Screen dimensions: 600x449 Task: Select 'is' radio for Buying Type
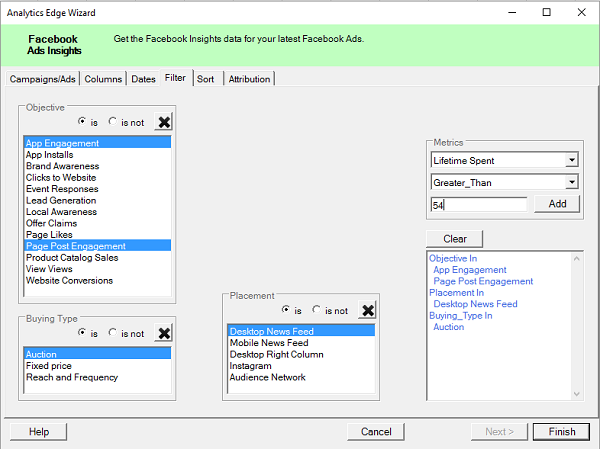point(82,332)
